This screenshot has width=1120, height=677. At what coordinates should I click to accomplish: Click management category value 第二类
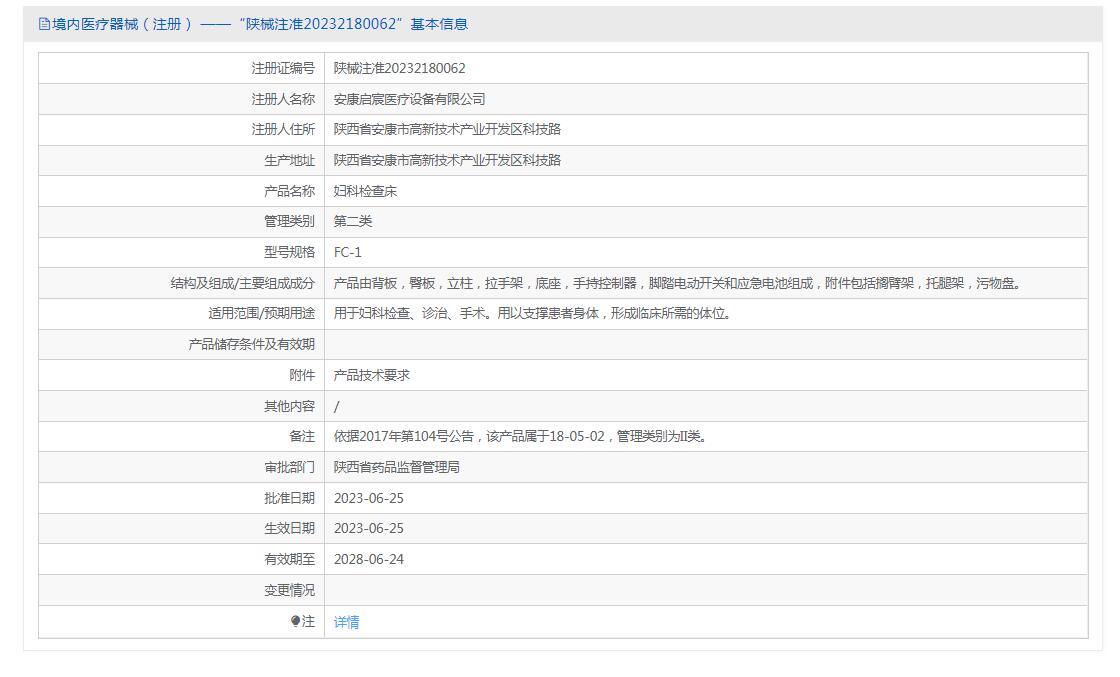point(353,221)
